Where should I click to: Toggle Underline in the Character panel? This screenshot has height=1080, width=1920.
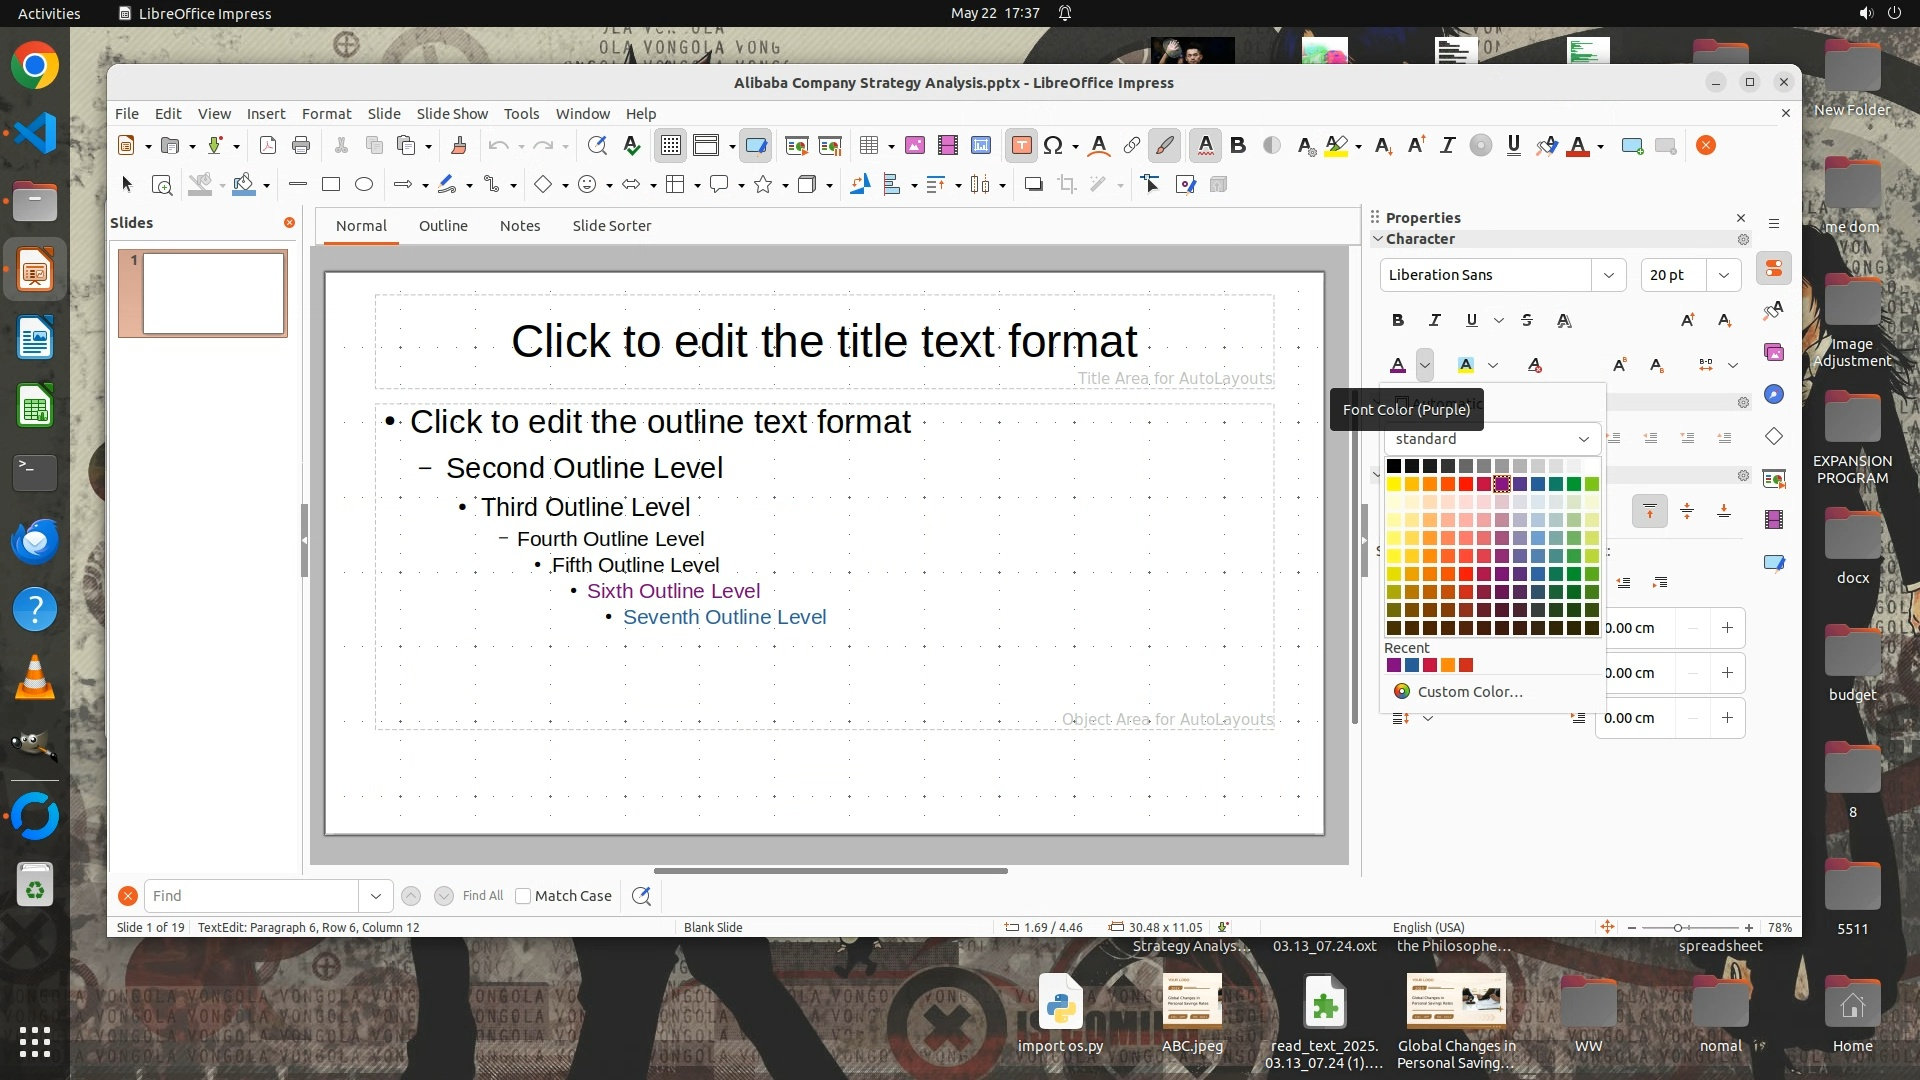tap(1471, 320)
